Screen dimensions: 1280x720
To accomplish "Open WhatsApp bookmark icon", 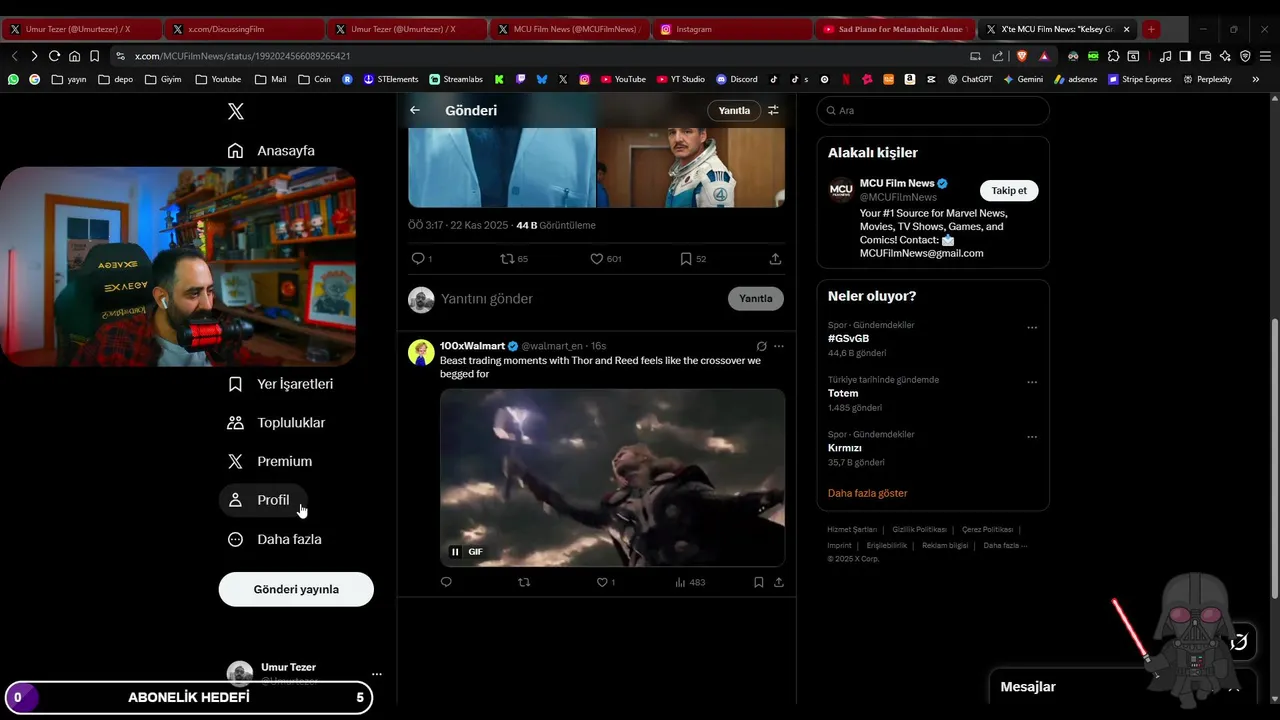I will point(13,79).
